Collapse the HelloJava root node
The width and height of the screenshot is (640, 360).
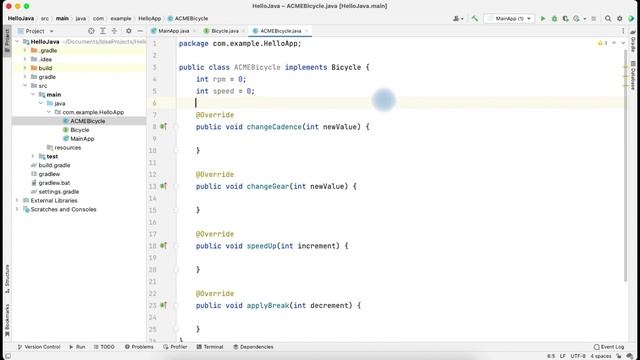(17, 42)
